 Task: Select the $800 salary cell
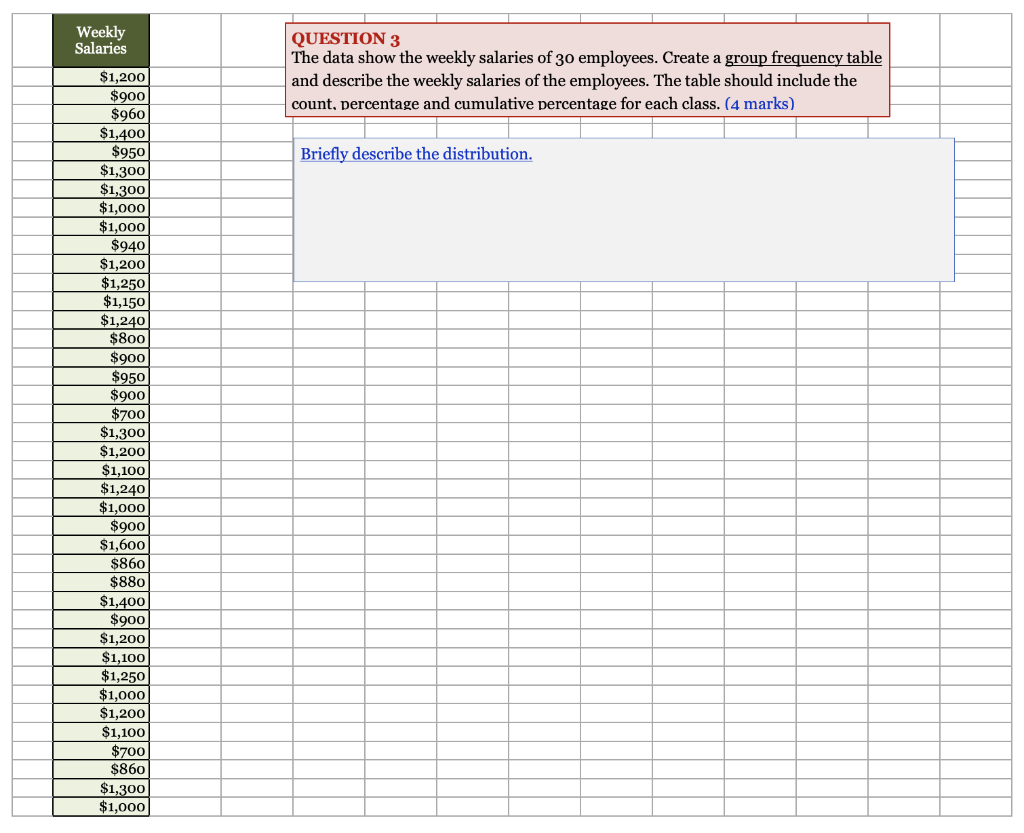tap(100, 338)
